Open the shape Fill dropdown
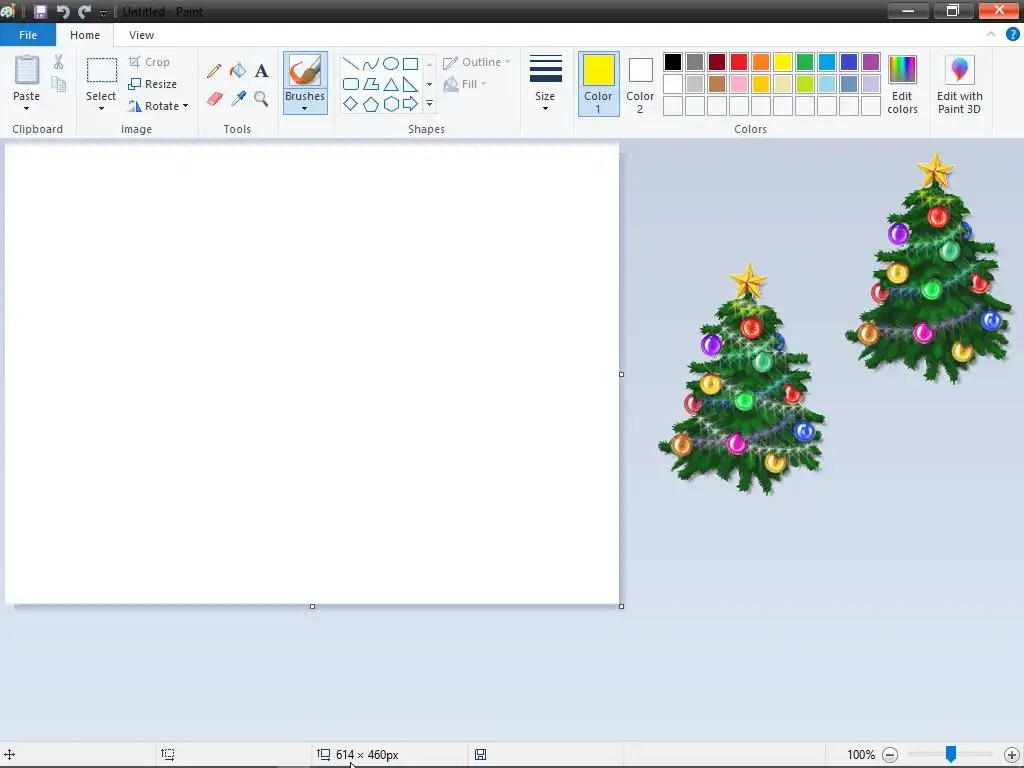 [465, 84]
